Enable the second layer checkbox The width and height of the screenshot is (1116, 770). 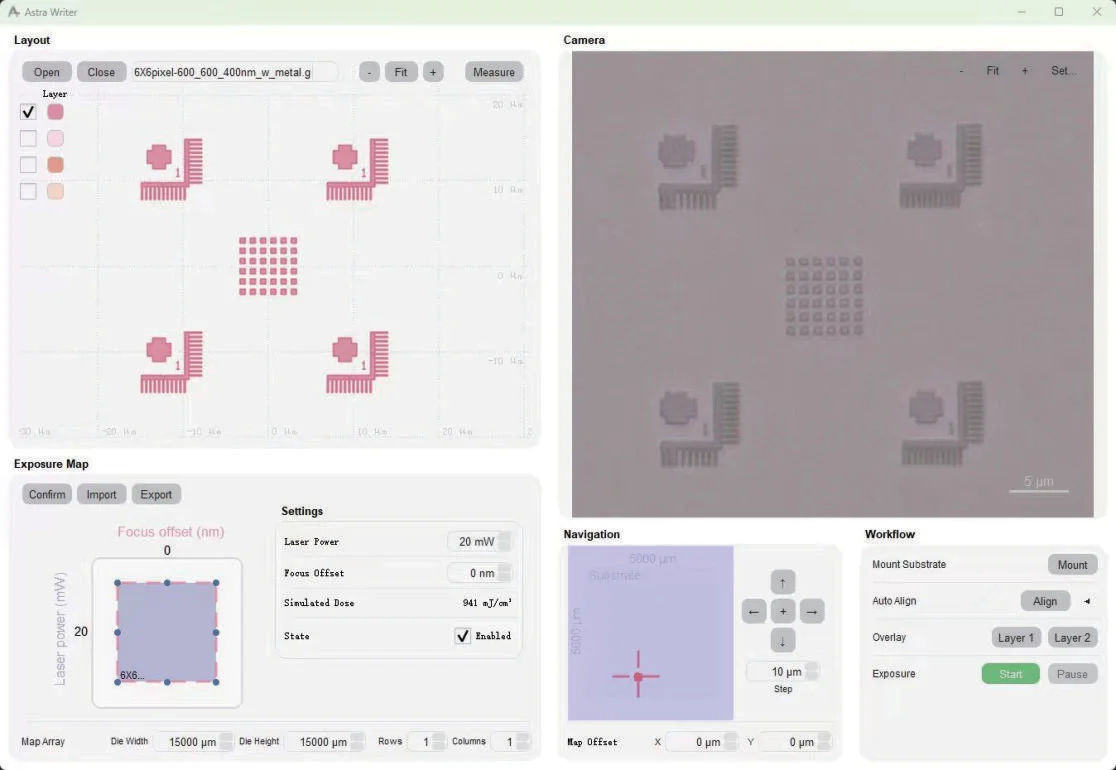click(x=28, y=138)
